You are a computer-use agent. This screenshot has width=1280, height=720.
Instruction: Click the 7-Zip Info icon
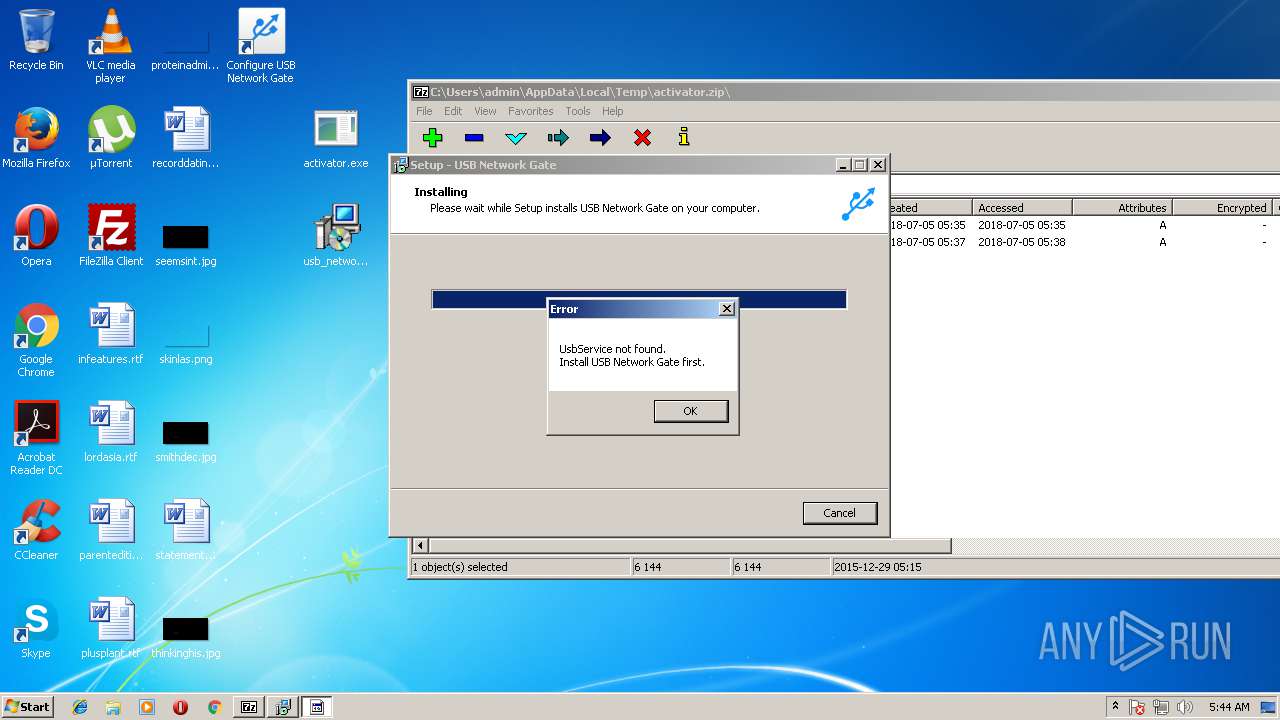684,138
